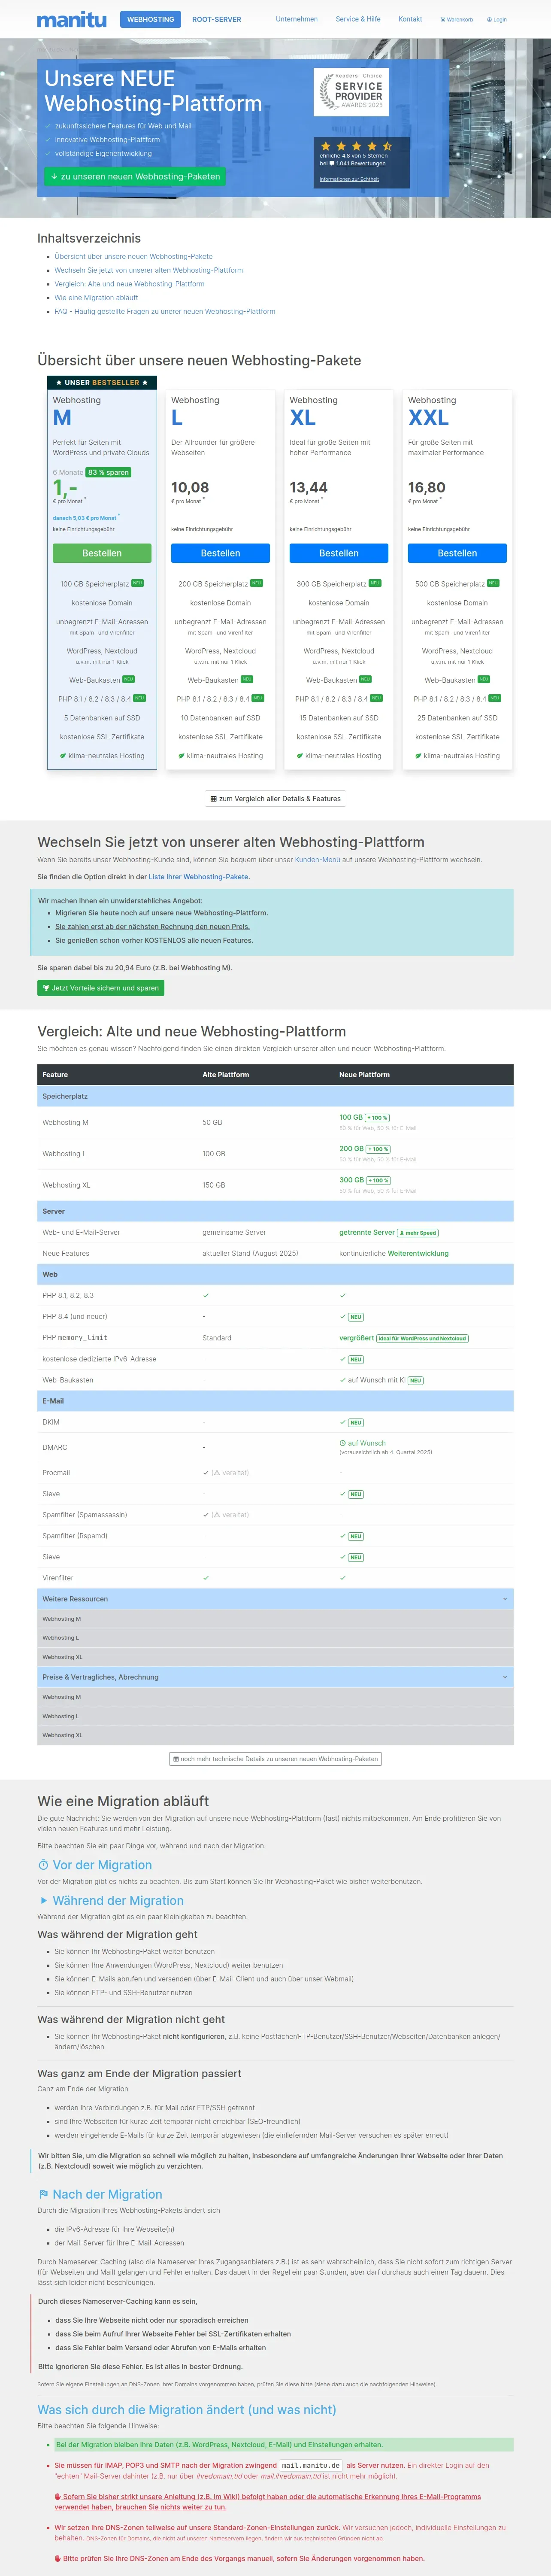551x2576 pixels.
Task: Expand the Weitere Ressourcen table section
Action: click(x=276, y=1599)
